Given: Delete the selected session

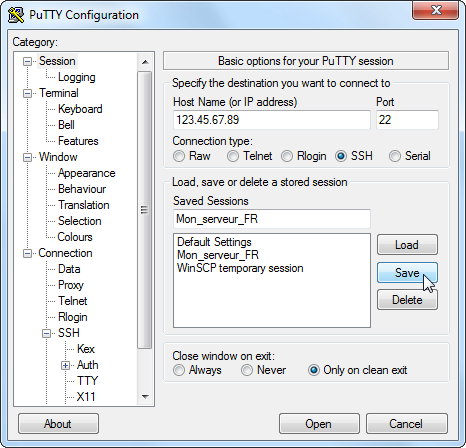Looking at the screenshot, I should tap(407, 300).
